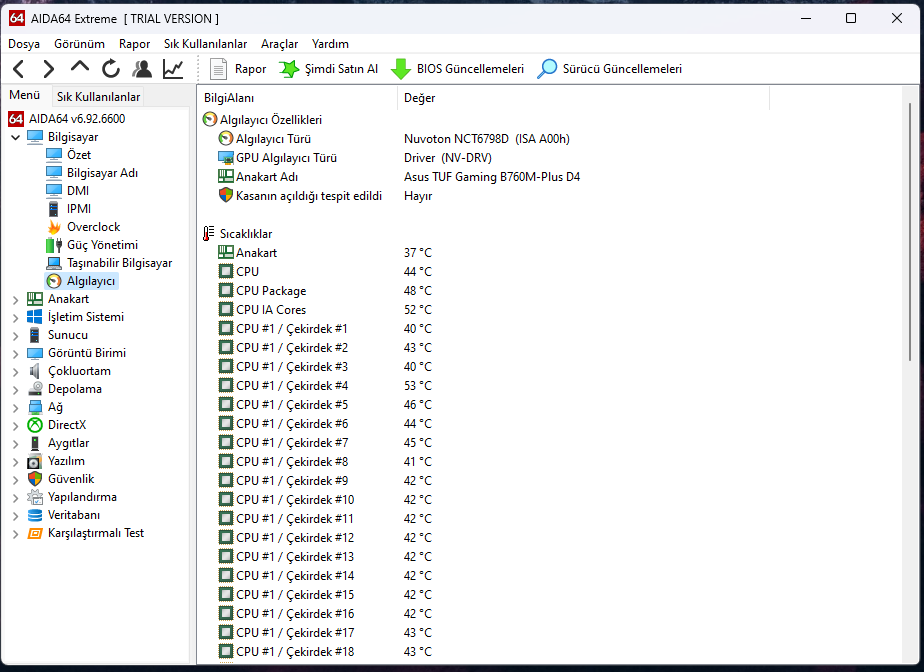
Task: Expand the Görüntü Birimi node
Action: [15, 354]
